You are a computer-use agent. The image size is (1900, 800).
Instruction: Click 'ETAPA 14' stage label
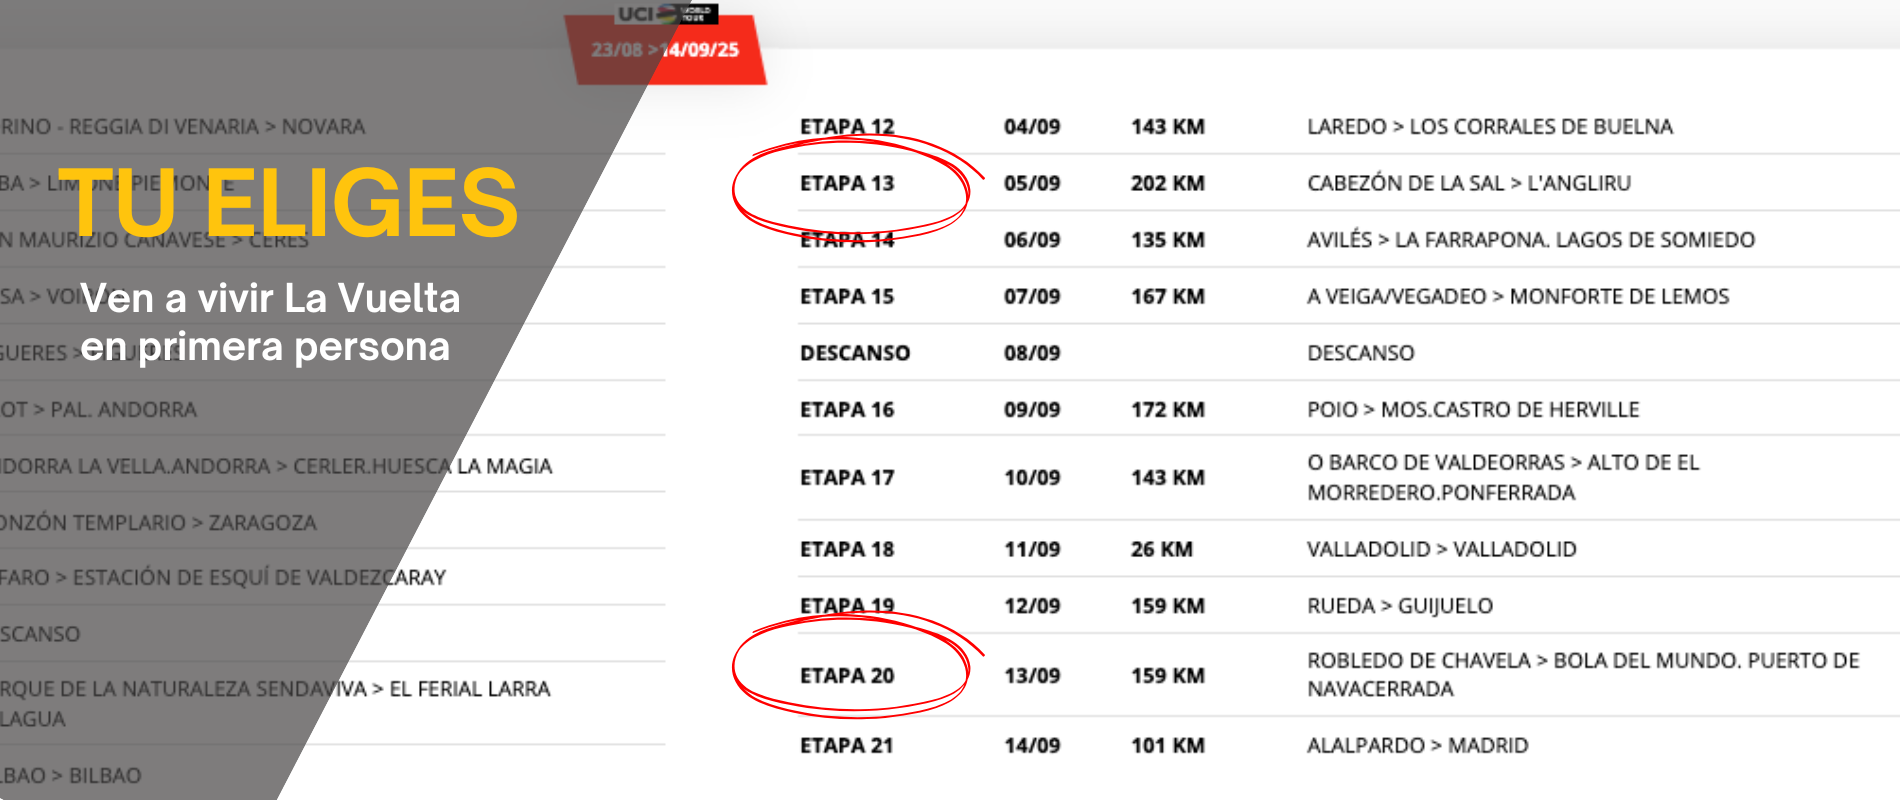tap(847, 240)
